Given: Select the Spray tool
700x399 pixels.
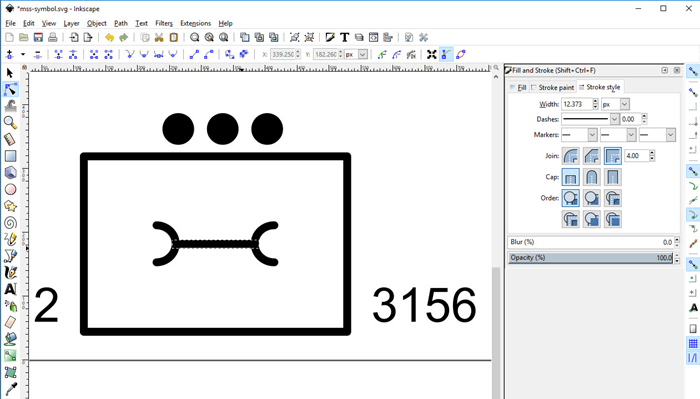Looking at the screenshot, I should pos(10,306).
